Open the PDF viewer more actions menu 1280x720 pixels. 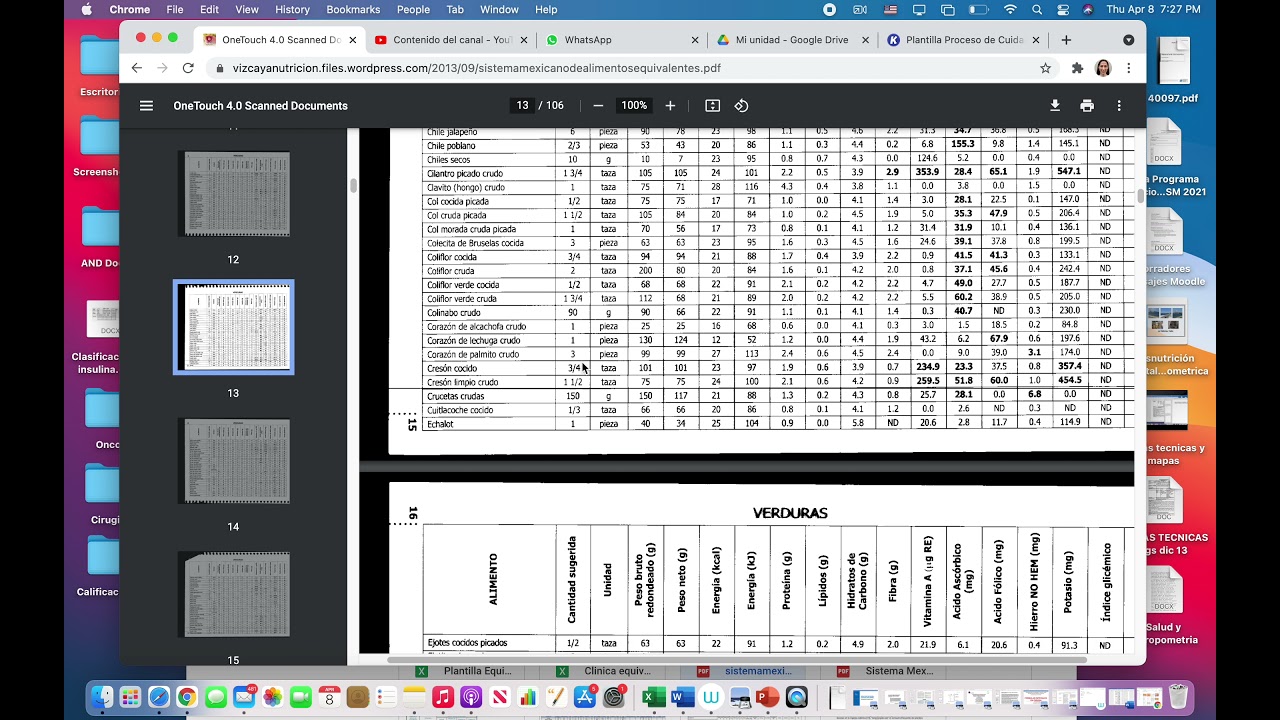coord(1119,105)
